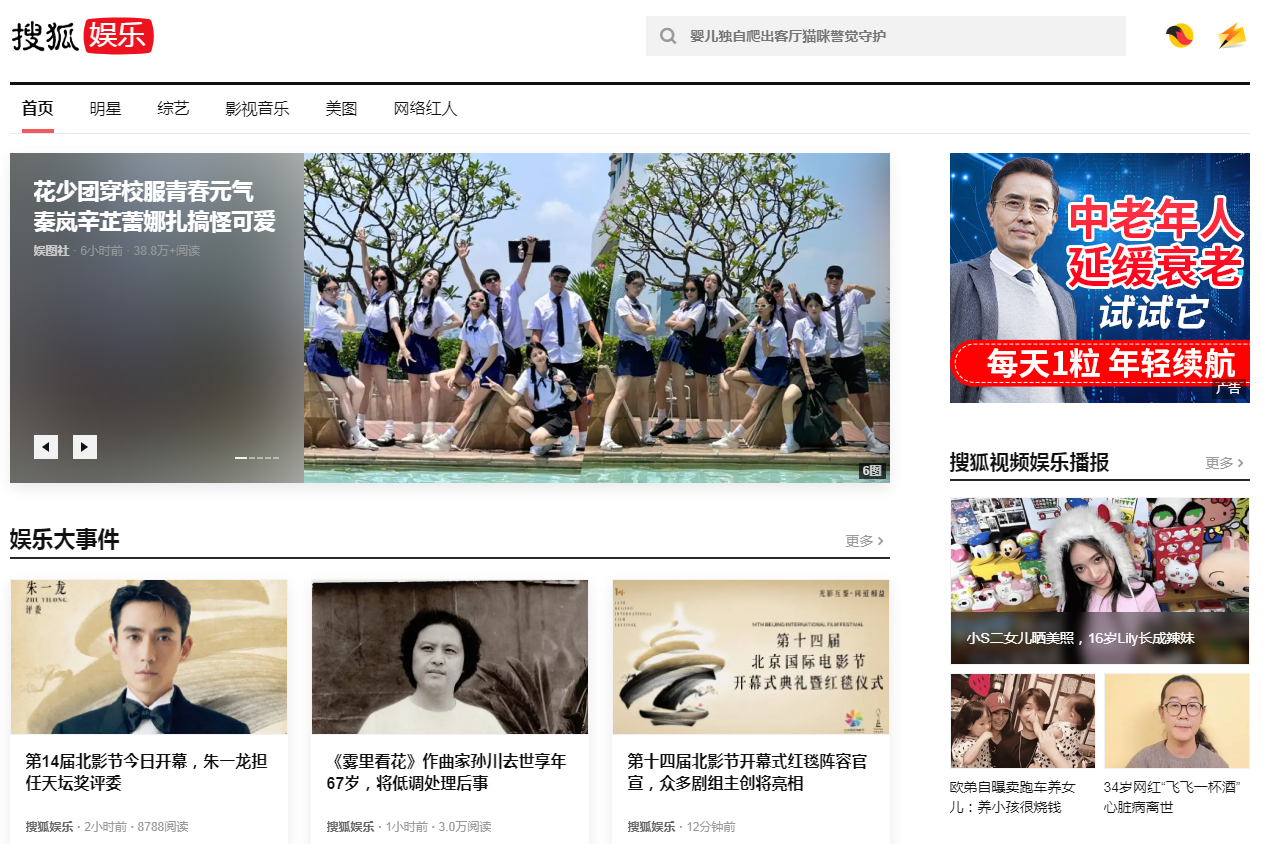
Task: Click the 娱图社 source link
Action: pyautogui.click(x=51, y=251)
